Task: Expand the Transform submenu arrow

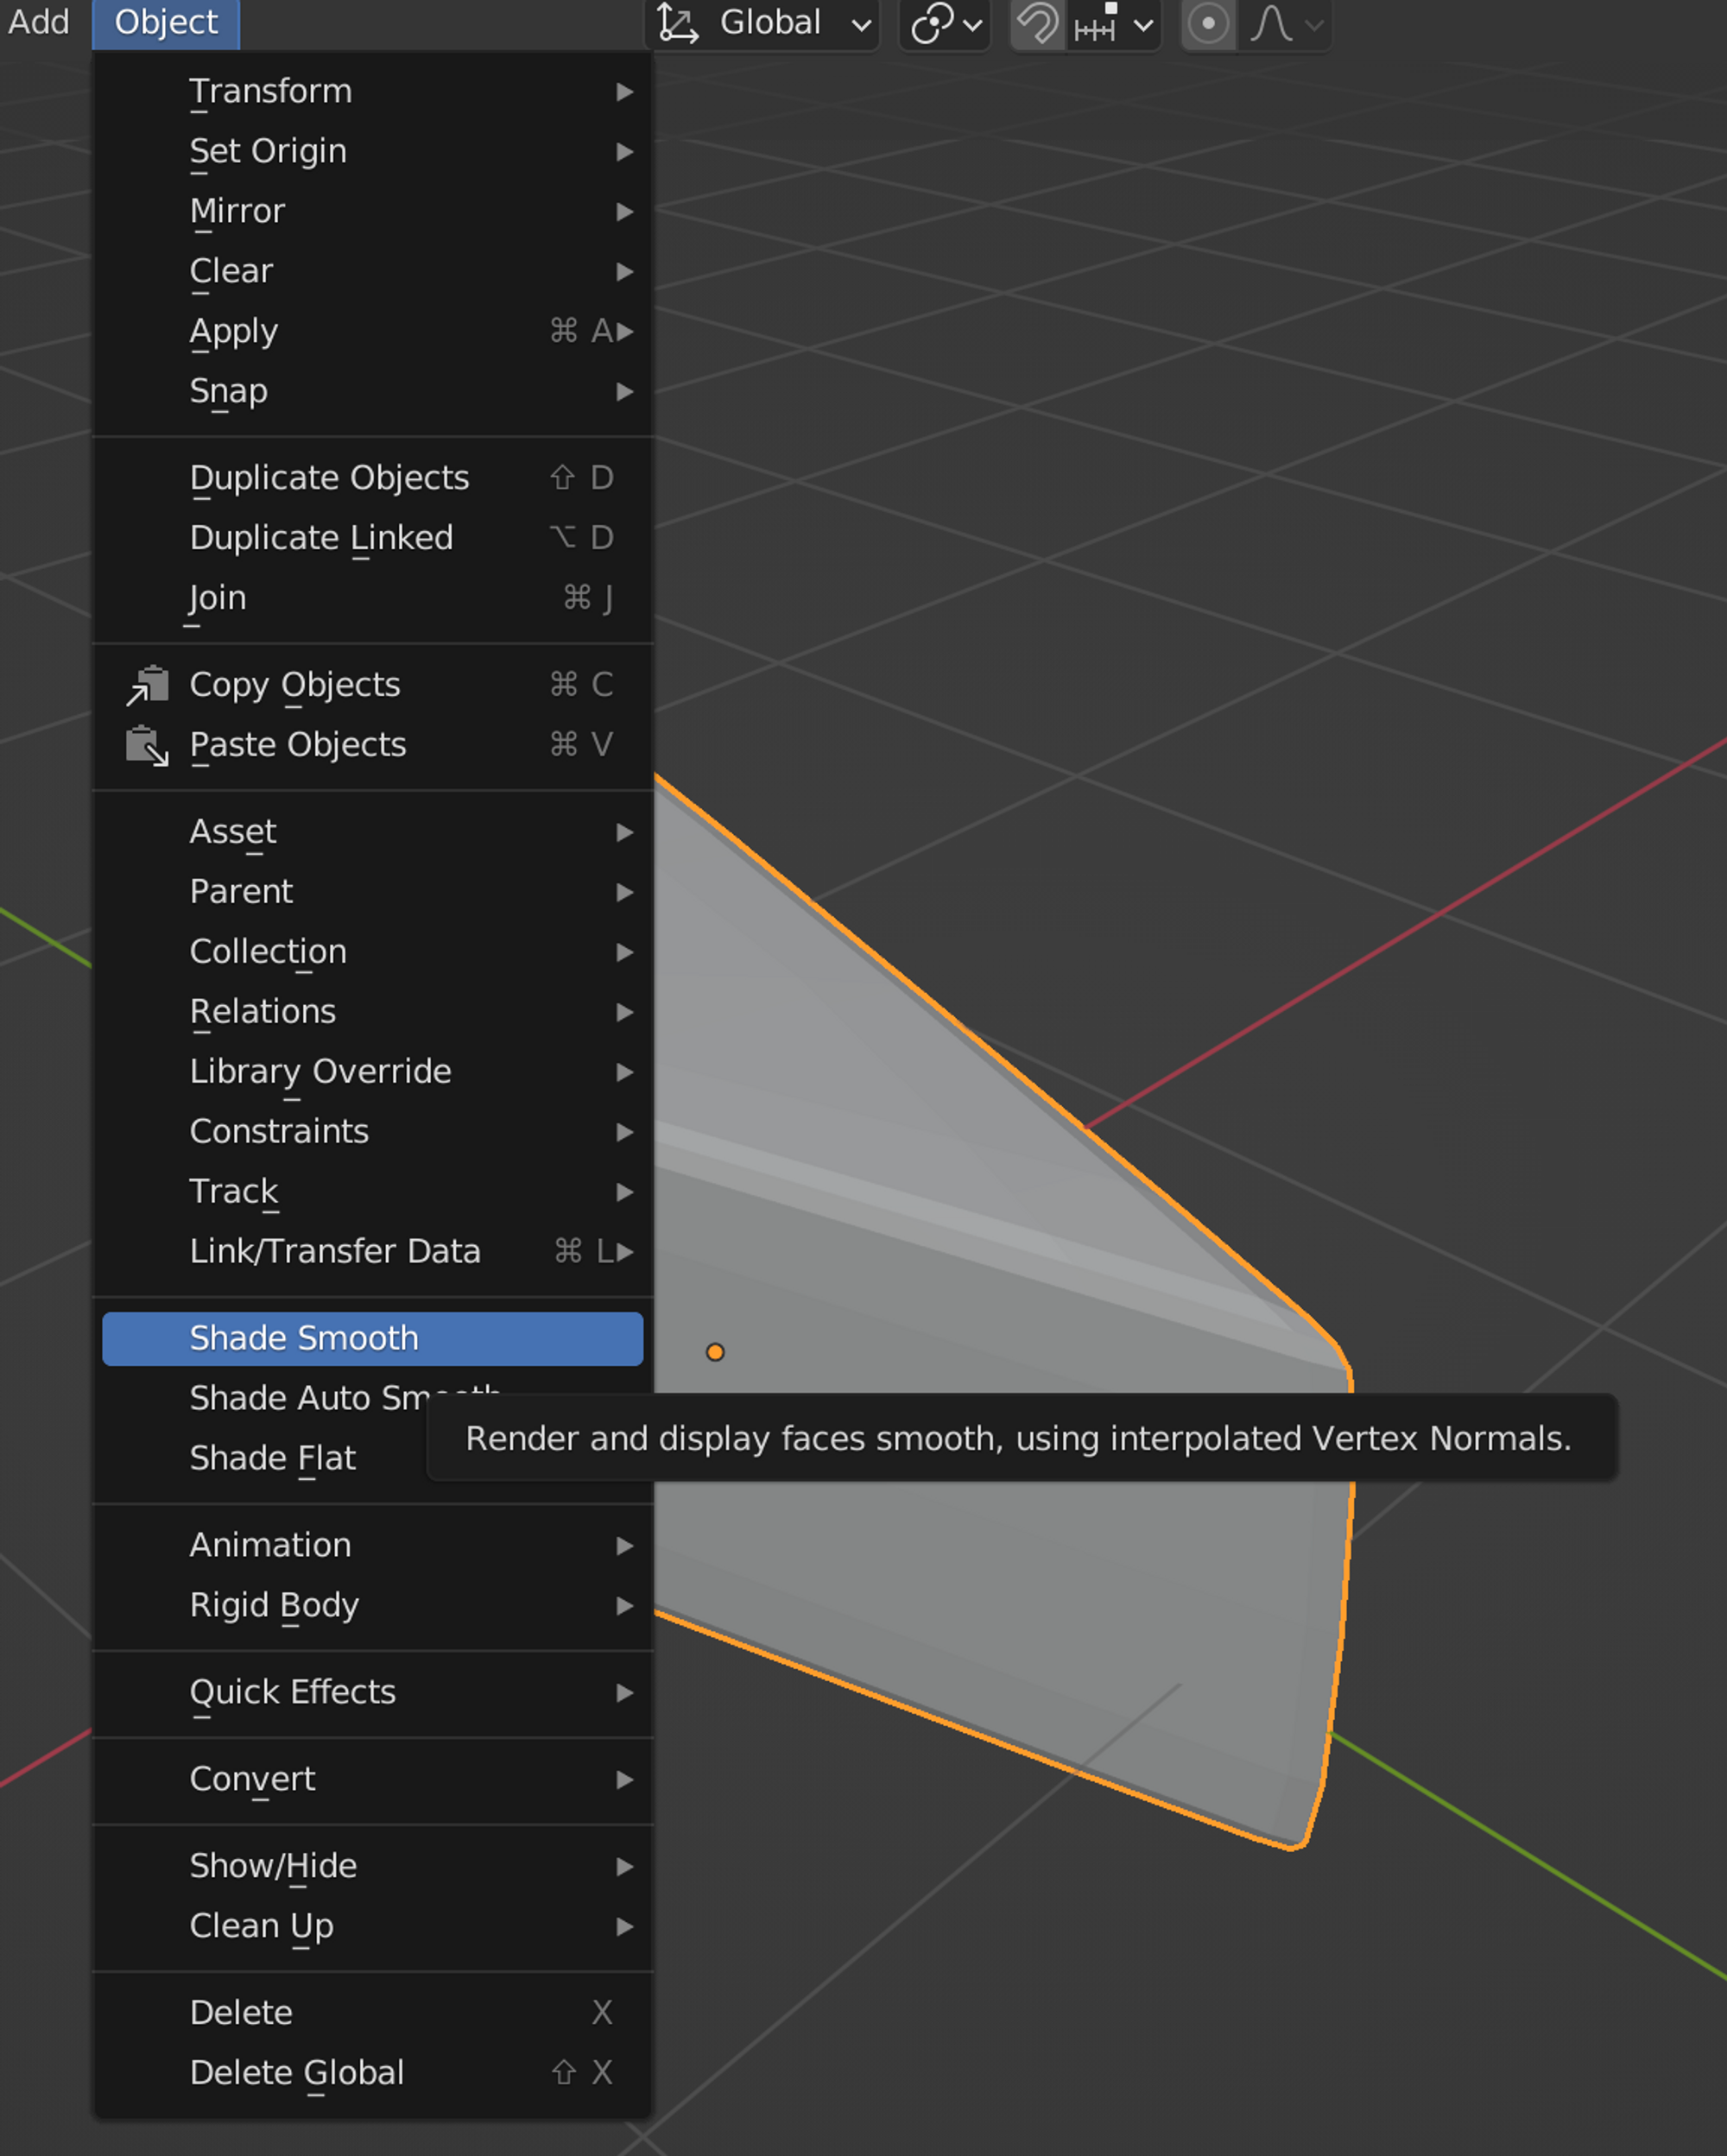Action: 624,92
